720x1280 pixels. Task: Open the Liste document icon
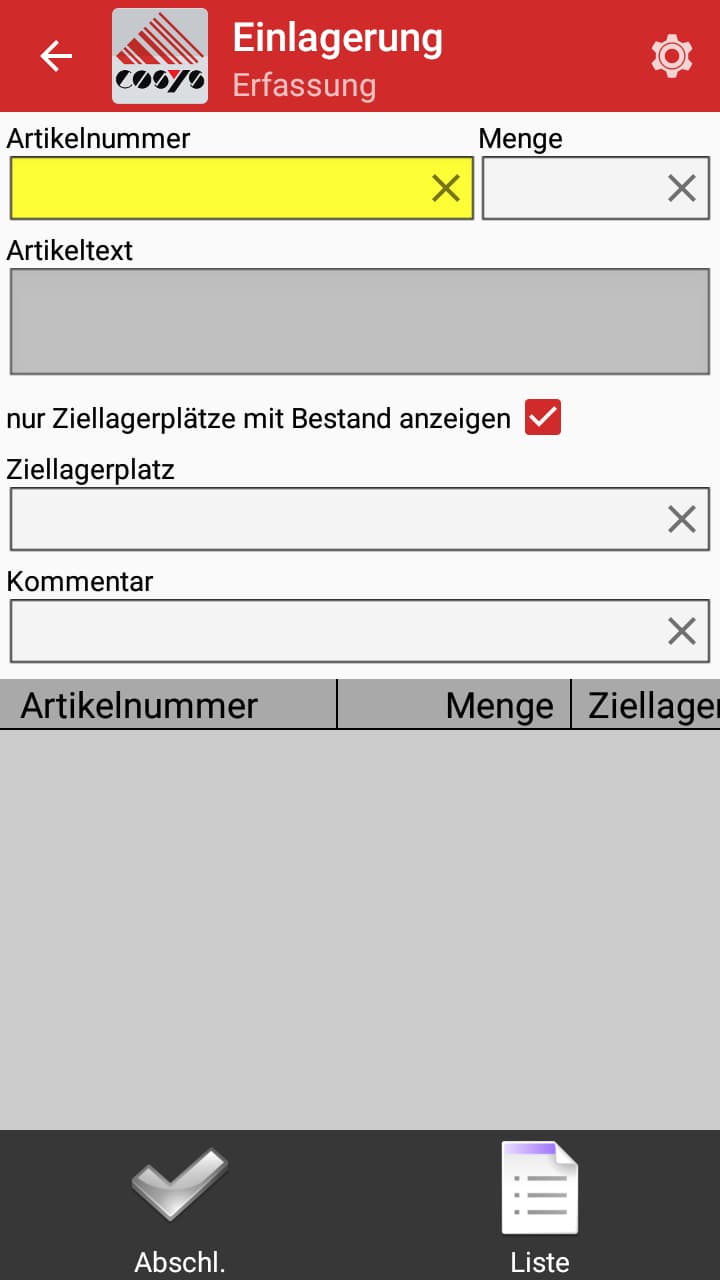click(540, 1190)
